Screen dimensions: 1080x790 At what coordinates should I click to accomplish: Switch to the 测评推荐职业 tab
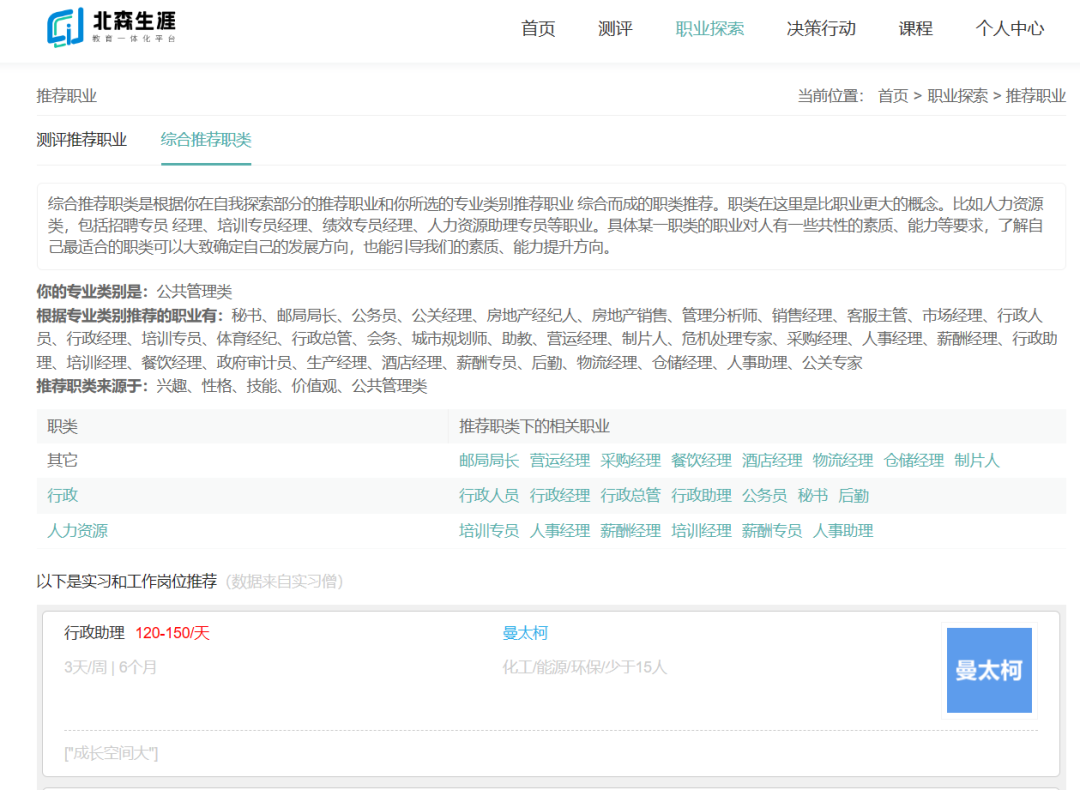(x=82, y=140)
